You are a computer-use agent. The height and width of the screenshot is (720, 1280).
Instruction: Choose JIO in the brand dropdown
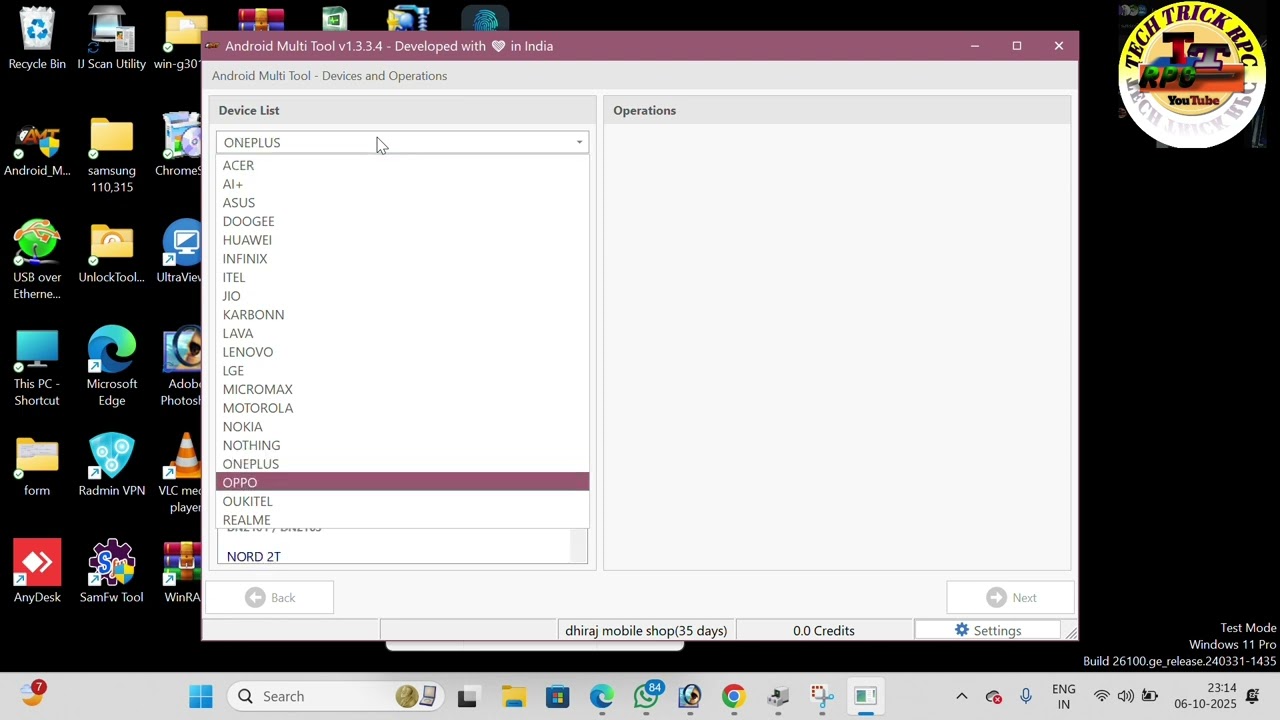tap(402, 296)
